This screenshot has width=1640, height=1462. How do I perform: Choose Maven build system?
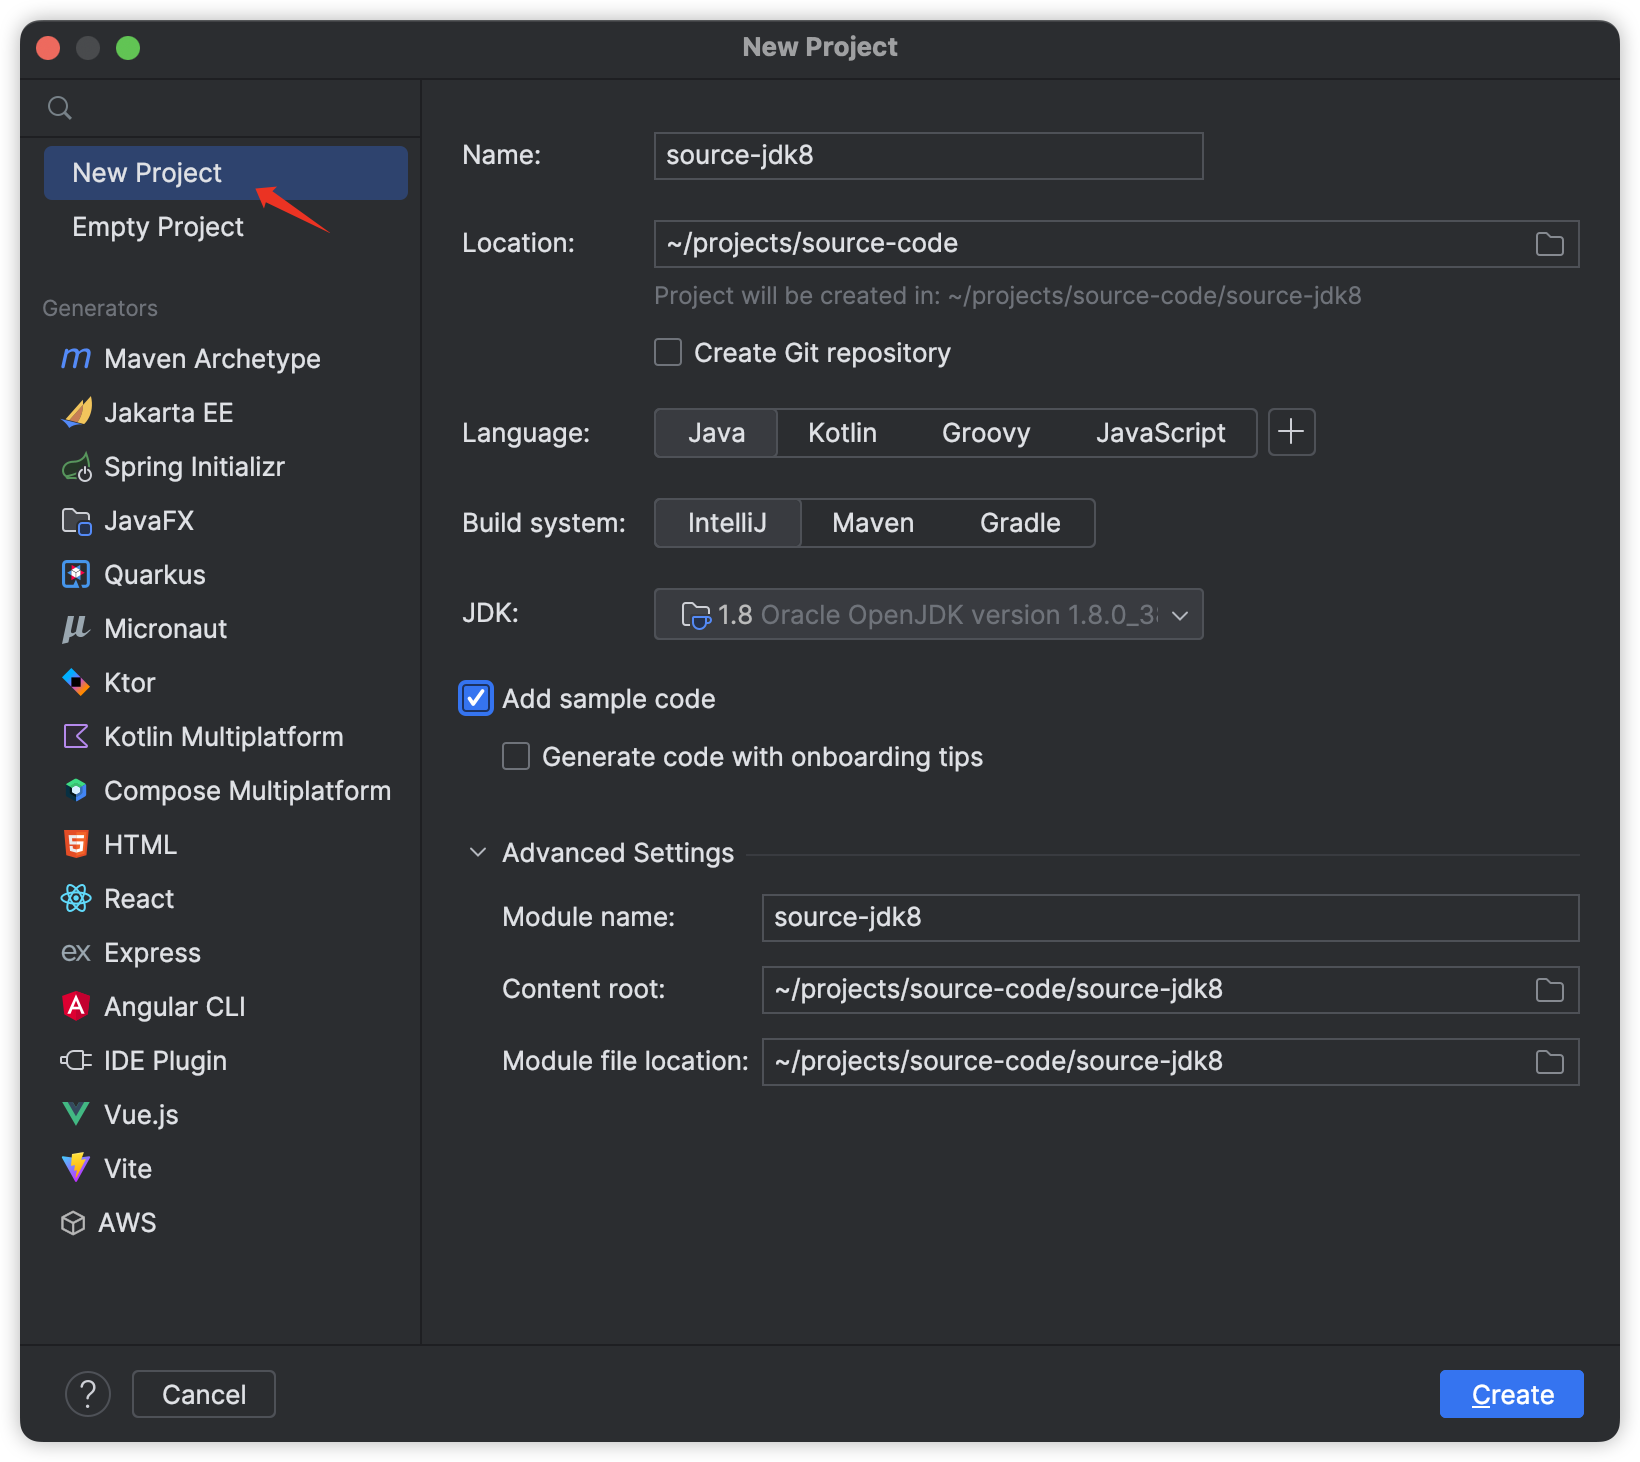point(873,522)
